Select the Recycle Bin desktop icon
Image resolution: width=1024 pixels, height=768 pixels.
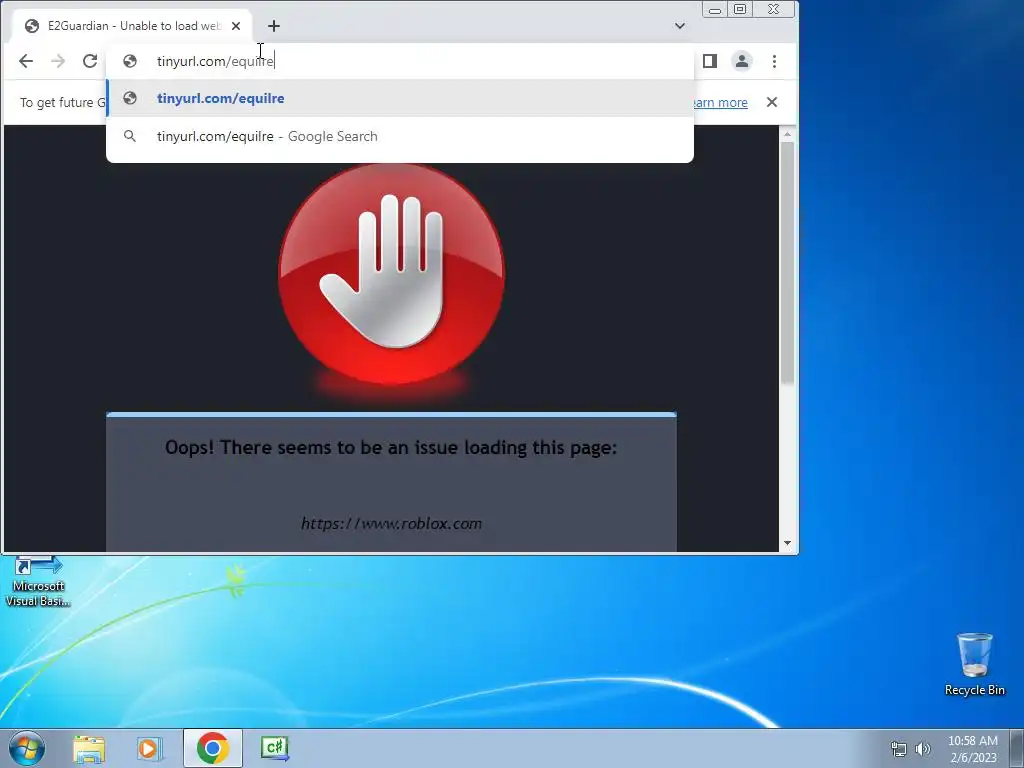point(974,665)
